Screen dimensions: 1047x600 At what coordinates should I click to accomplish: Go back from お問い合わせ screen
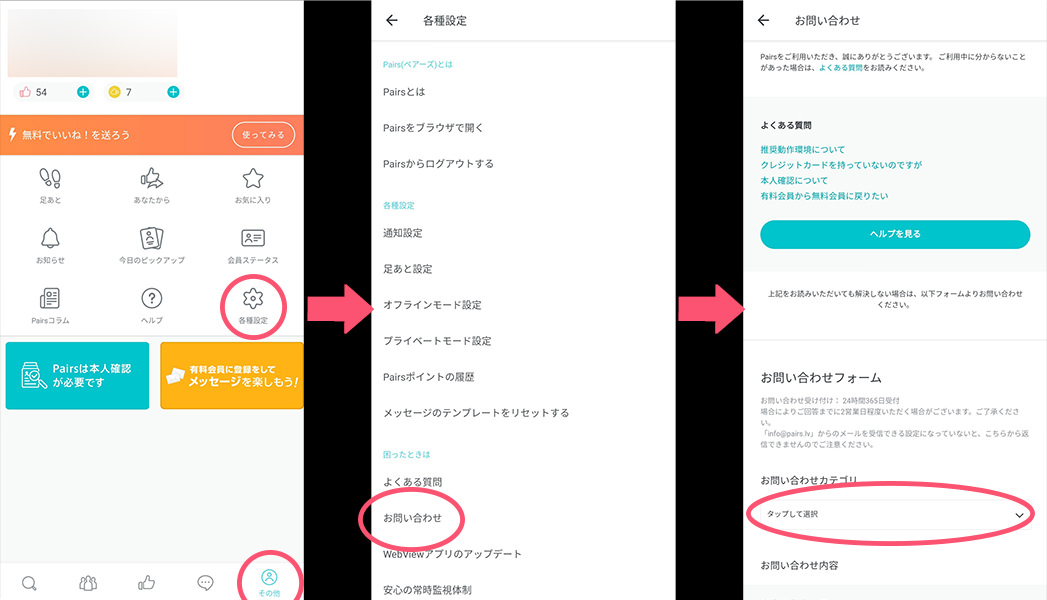[x=764, y=21]
